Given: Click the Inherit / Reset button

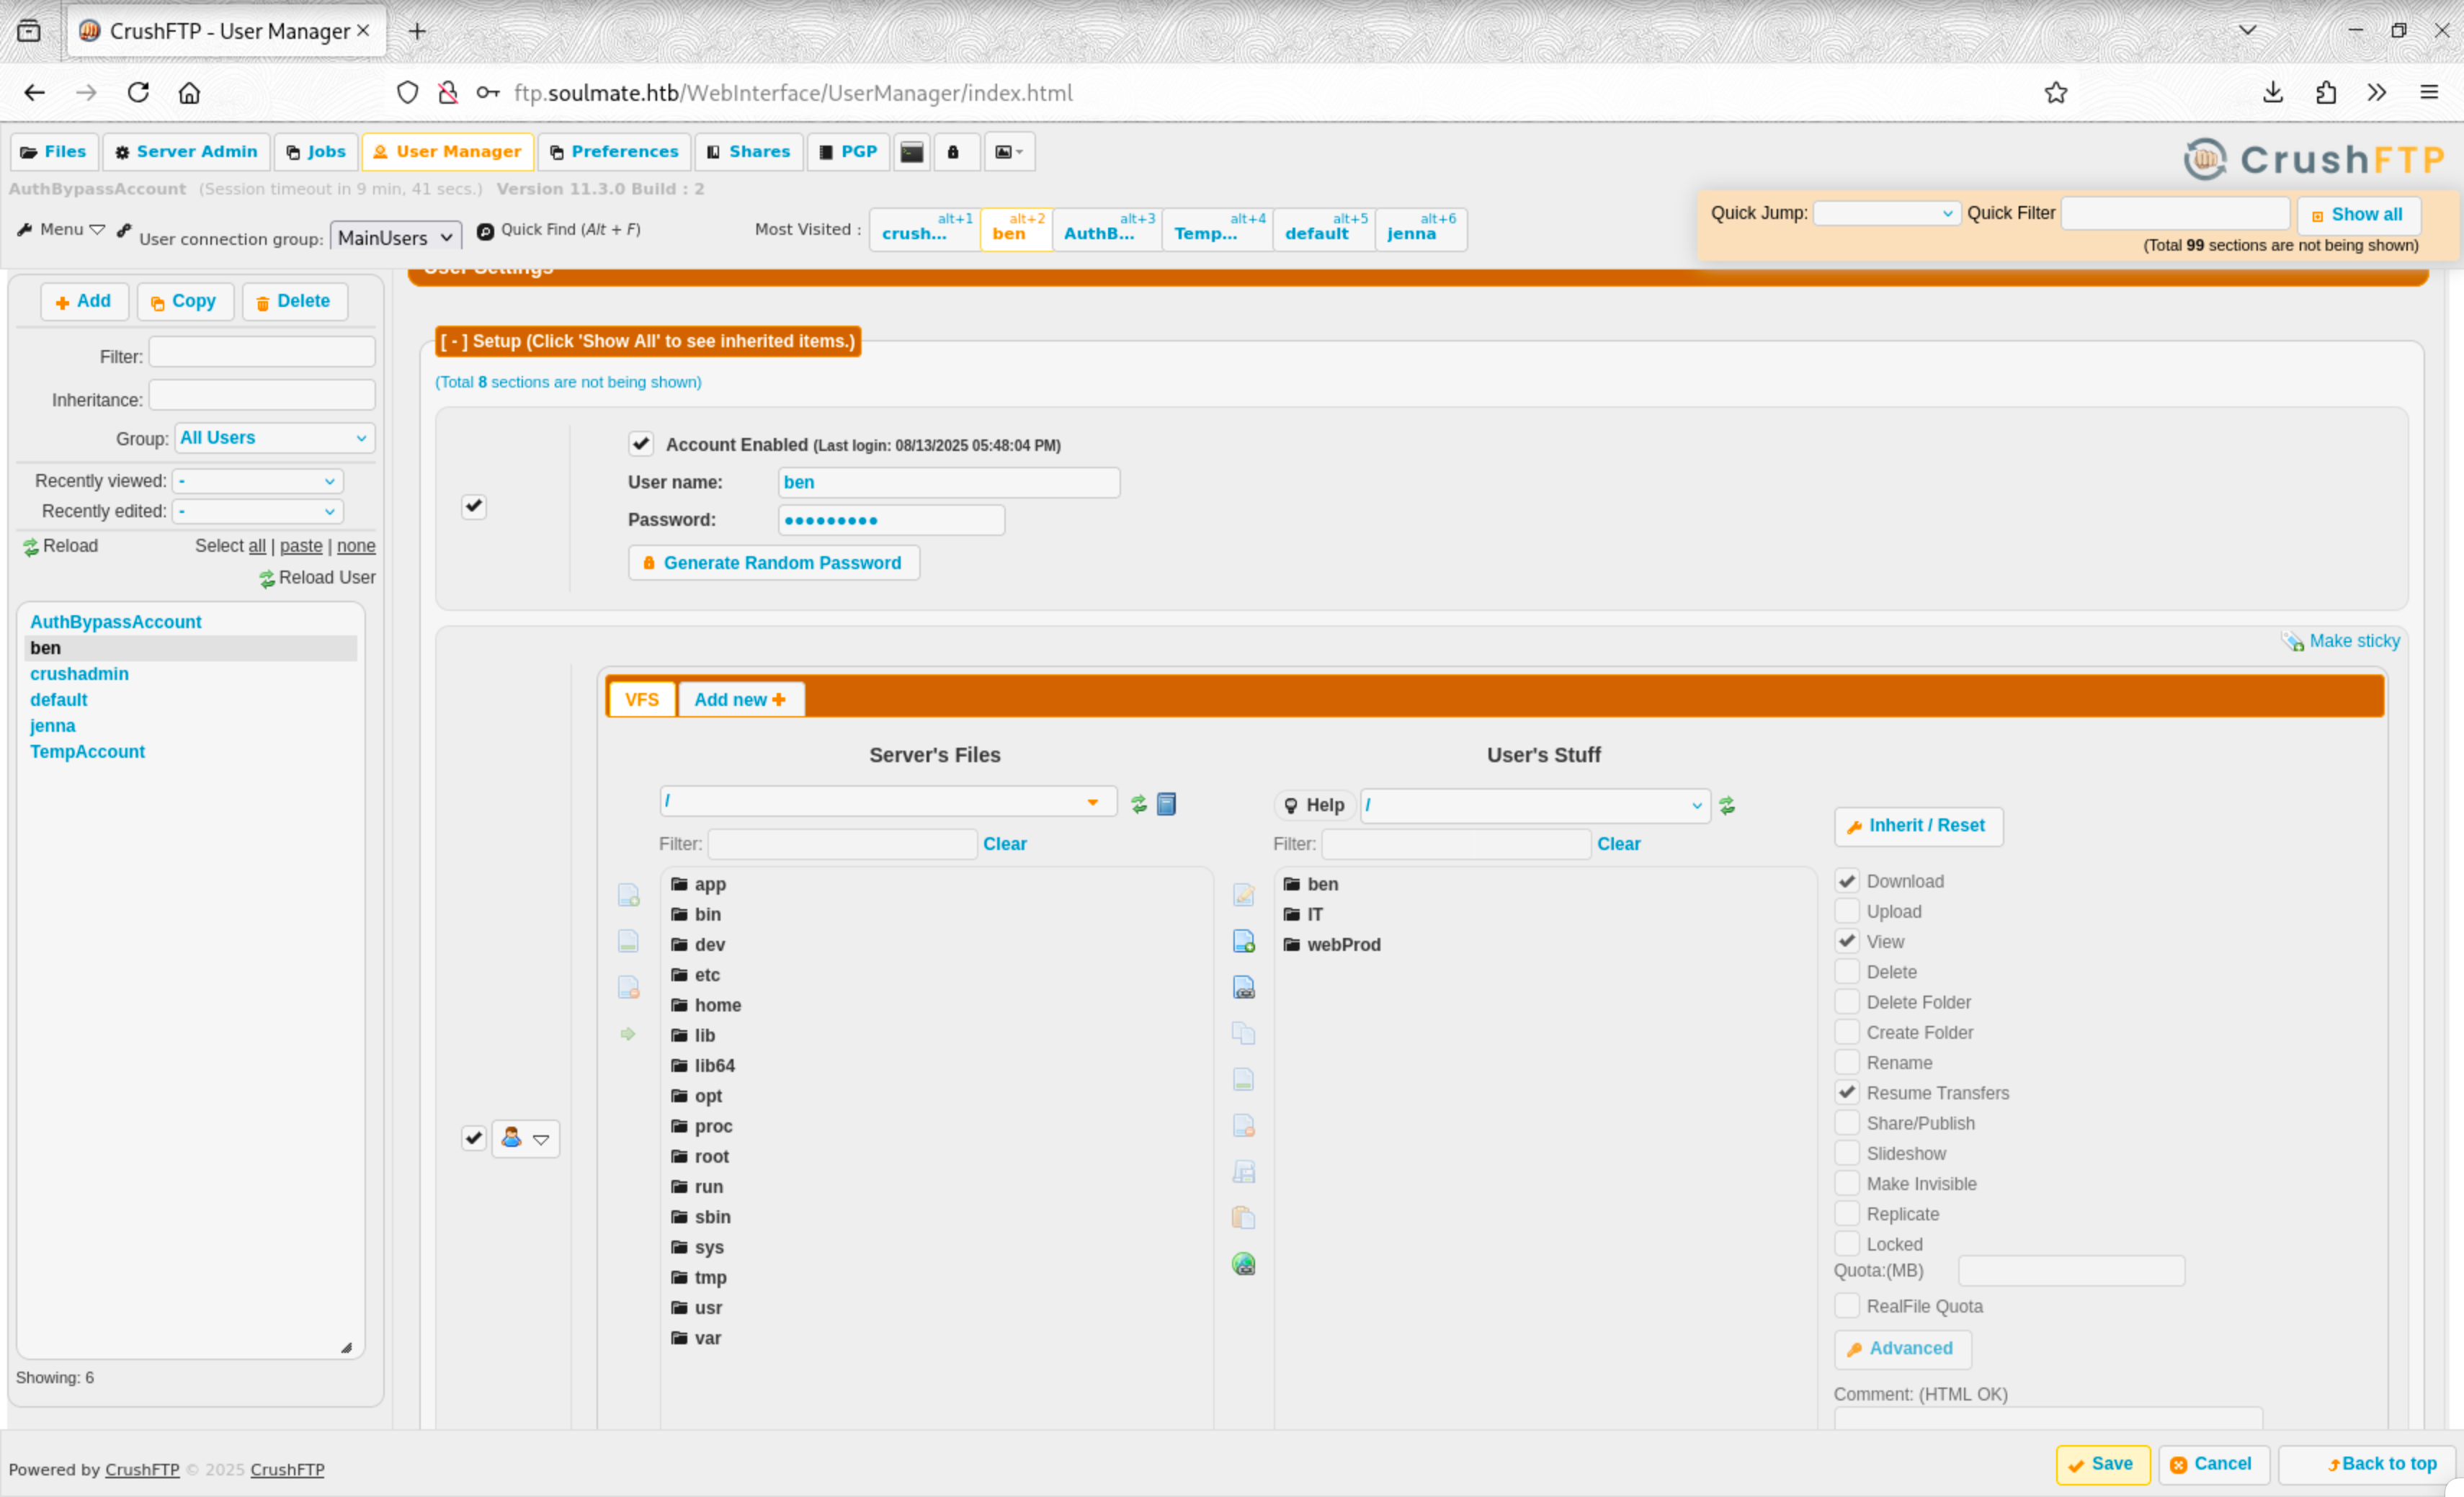Looking at the screenshot, I should tap(1918, 826).
